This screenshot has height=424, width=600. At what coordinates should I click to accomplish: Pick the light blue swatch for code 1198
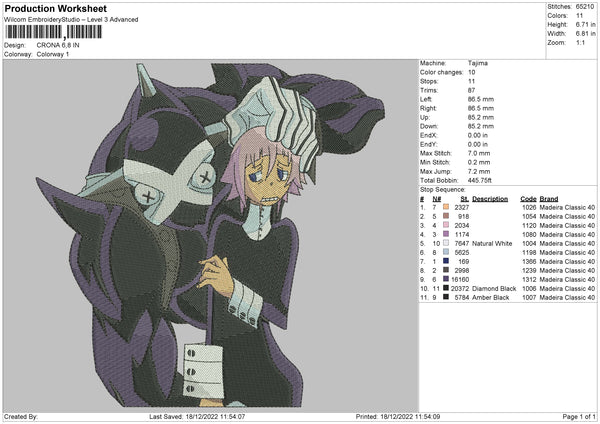[446, 252]
